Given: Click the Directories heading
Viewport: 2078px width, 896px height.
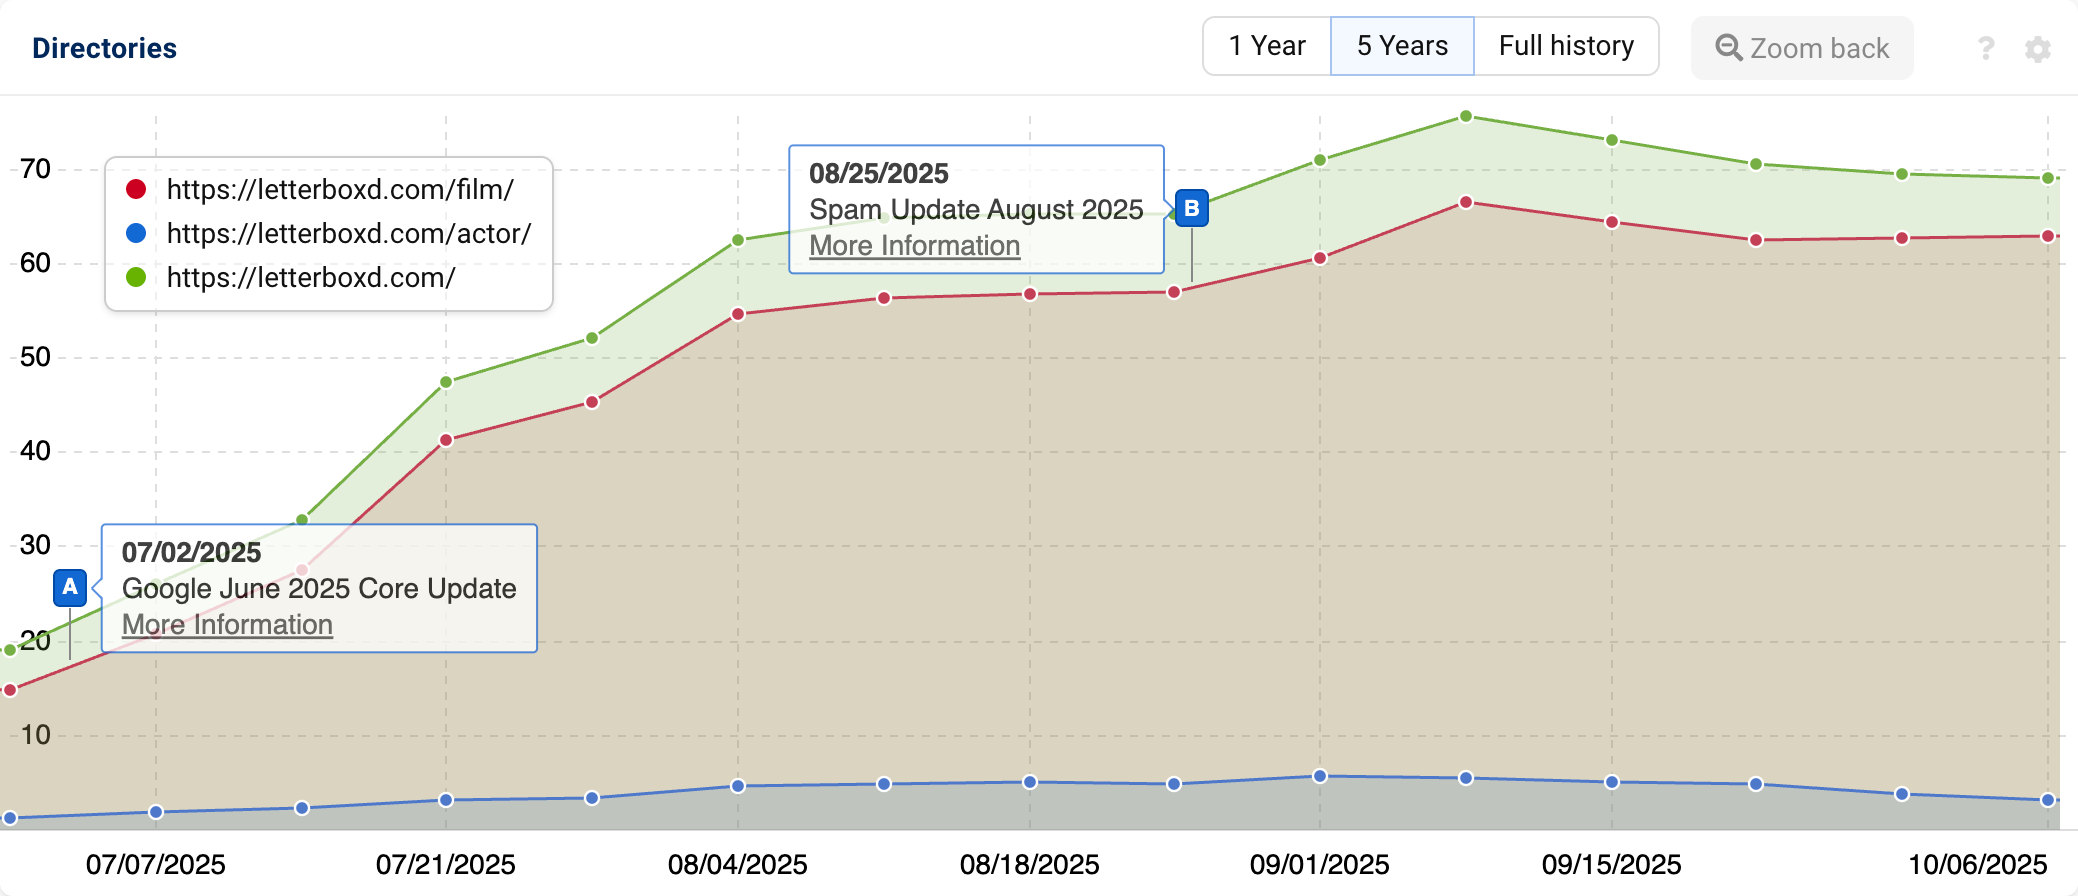Looking at the screenshot, I should pyautogui.click(x=104, y=48).
